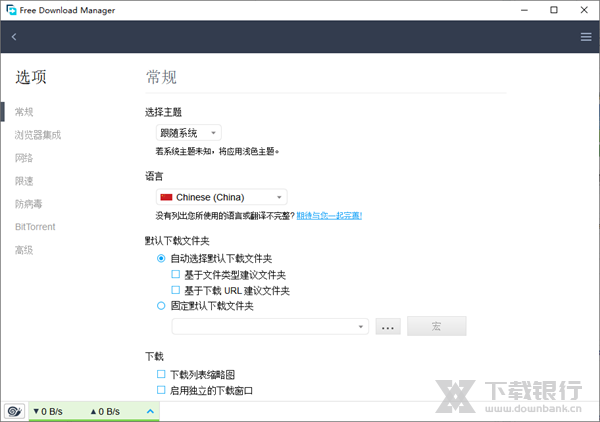Screen dimensions: 600x422
Task: Follow the translation help link
Action: [329, 216]
